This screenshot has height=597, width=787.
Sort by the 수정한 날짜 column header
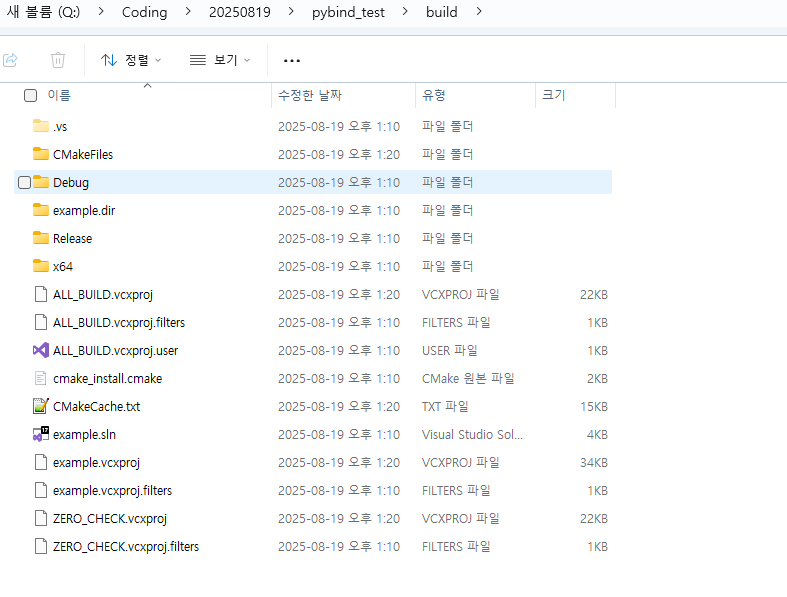[310, 95]
